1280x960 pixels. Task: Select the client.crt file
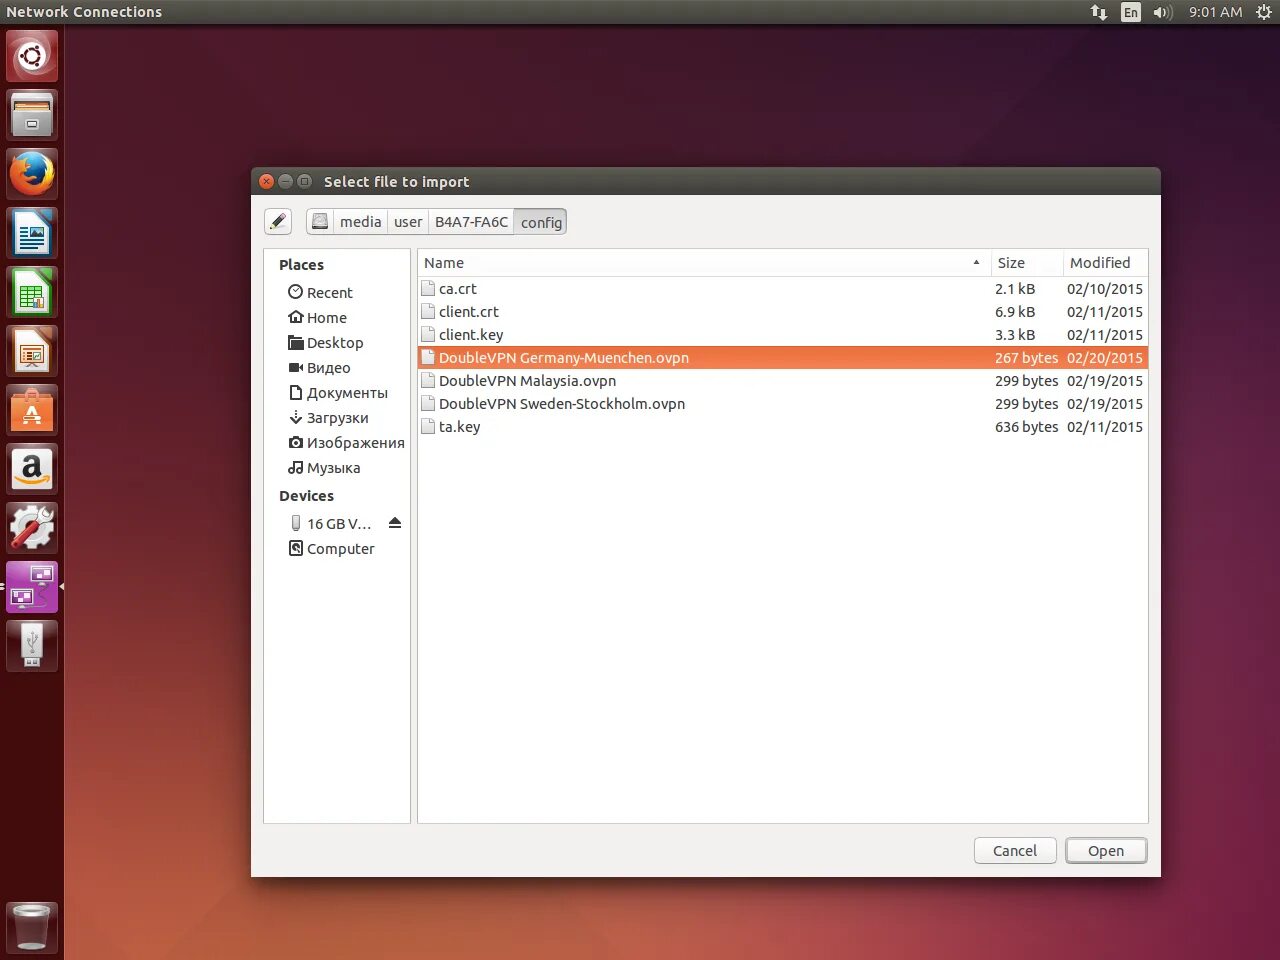pos(782,312)
